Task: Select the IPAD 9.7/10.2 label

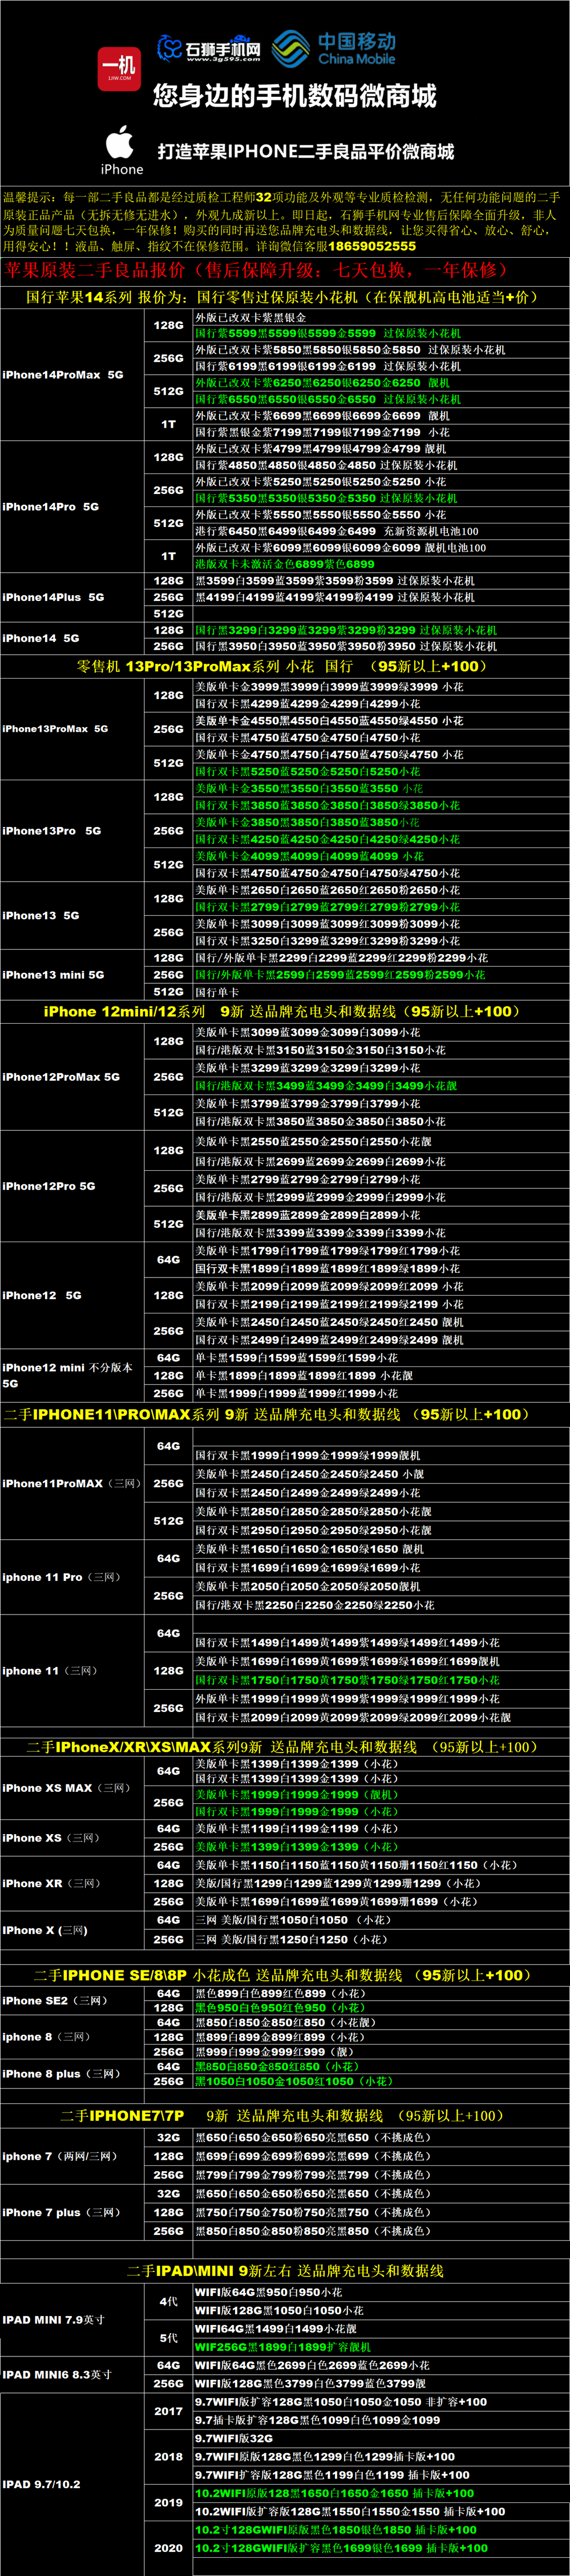Action: tap(41, 2484)
